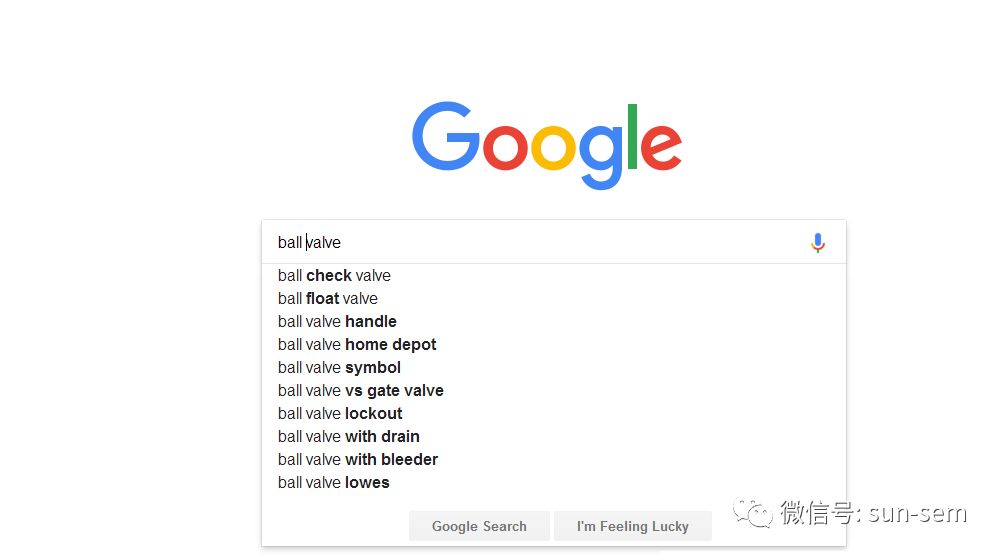
Task: Choose the "ball float valve" suggestion
Action: [x=328, y=298]
